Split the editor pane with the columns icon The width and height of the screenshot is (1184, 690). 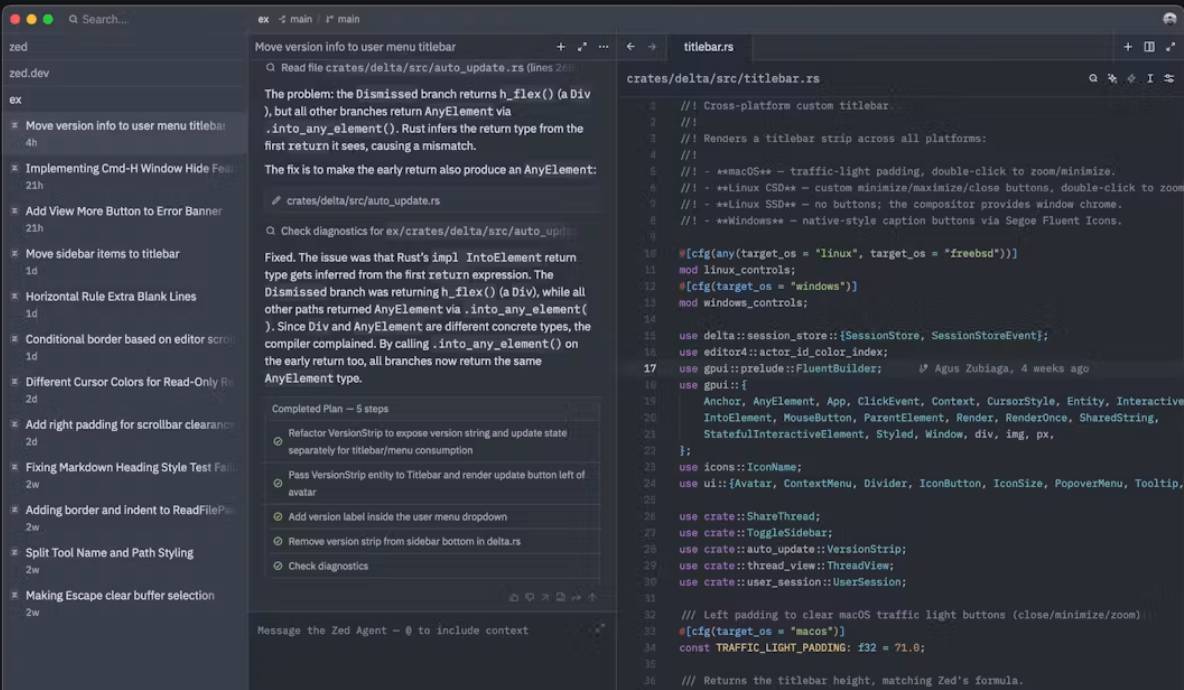1149,47
